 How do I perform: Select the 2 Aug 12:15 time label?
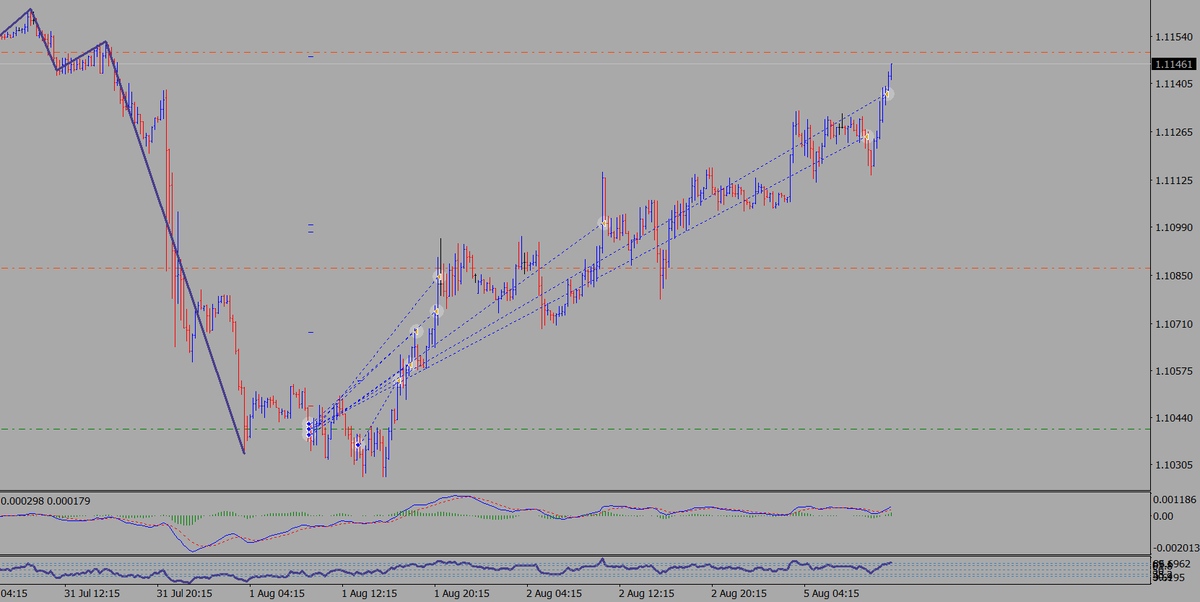point(648,593)
